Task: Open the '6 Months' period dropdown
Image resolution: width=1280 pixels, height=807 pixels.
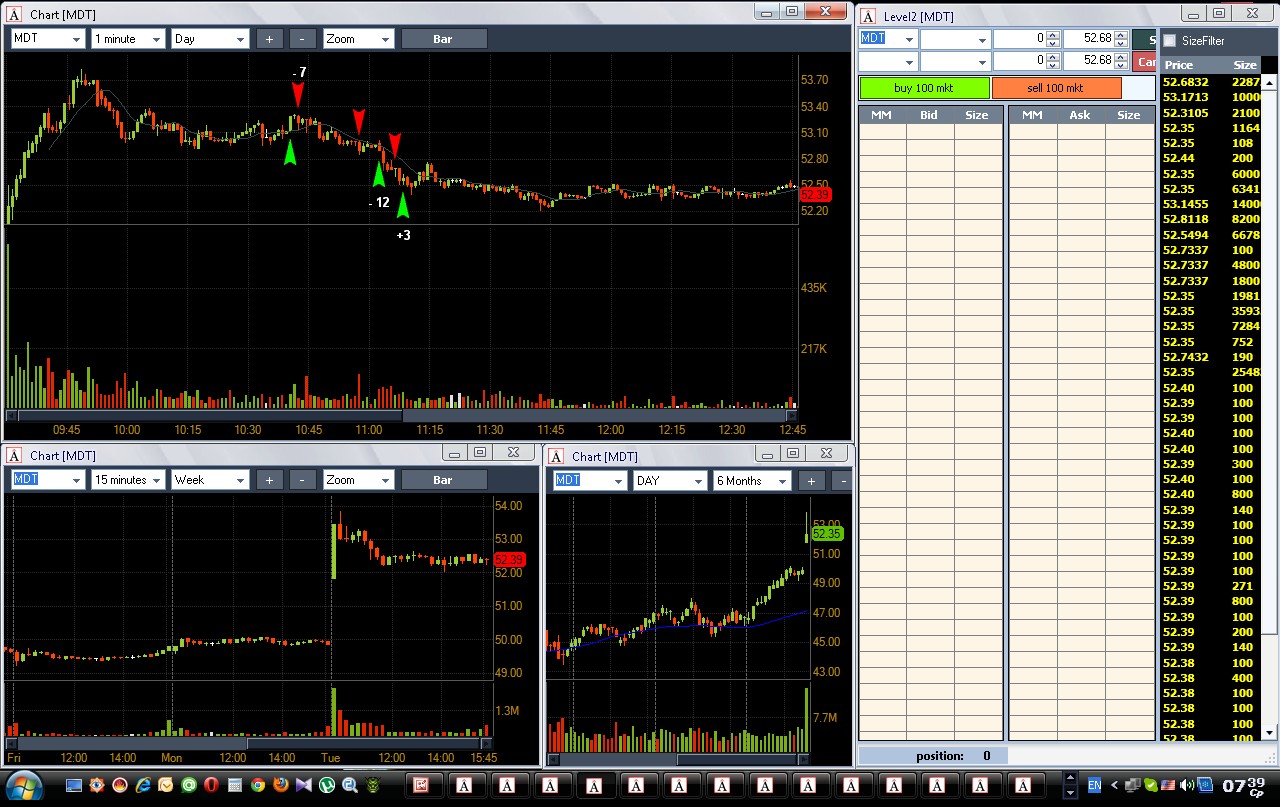Action: tap(752, 481)
